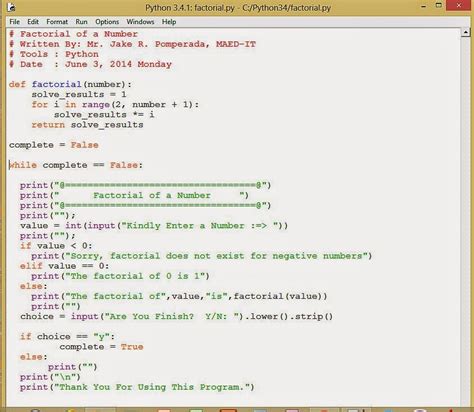
Task: Click the line 'def factorial(number):'
Action: pyautogui.click(x=70, y=84)
